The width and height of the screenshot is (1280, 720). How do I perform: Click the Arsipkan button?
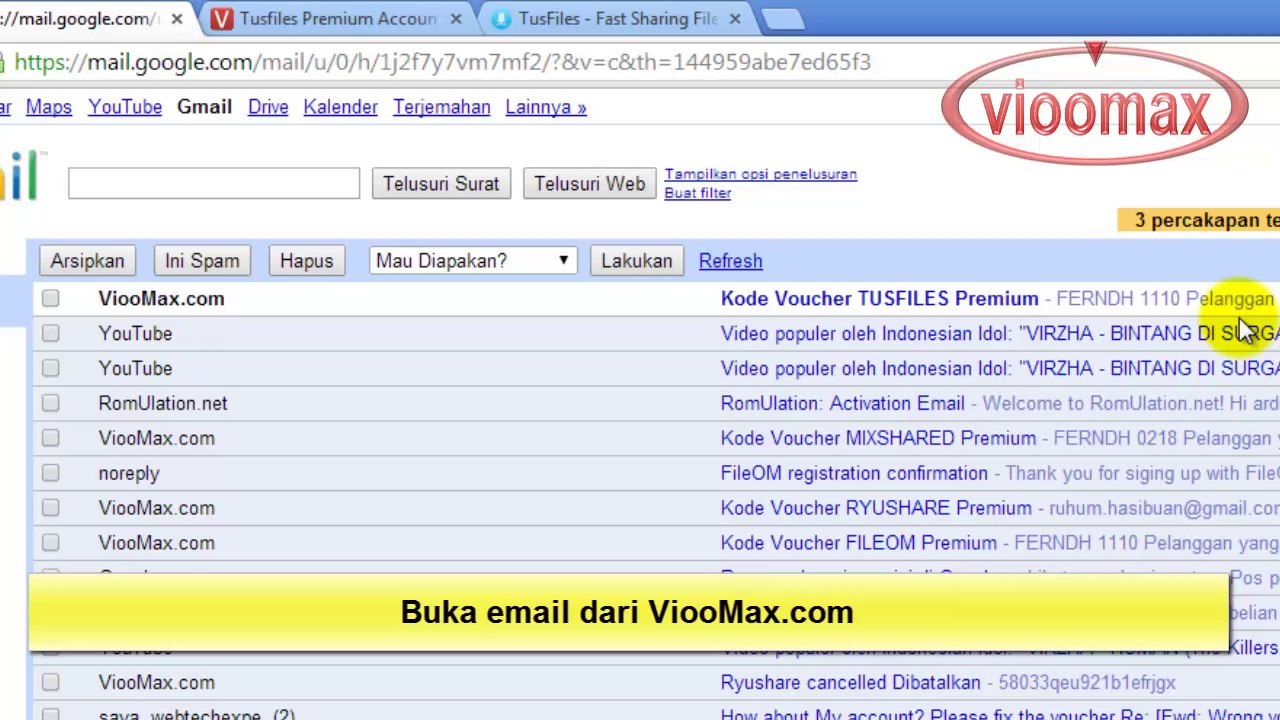click(x=88, y=261)
